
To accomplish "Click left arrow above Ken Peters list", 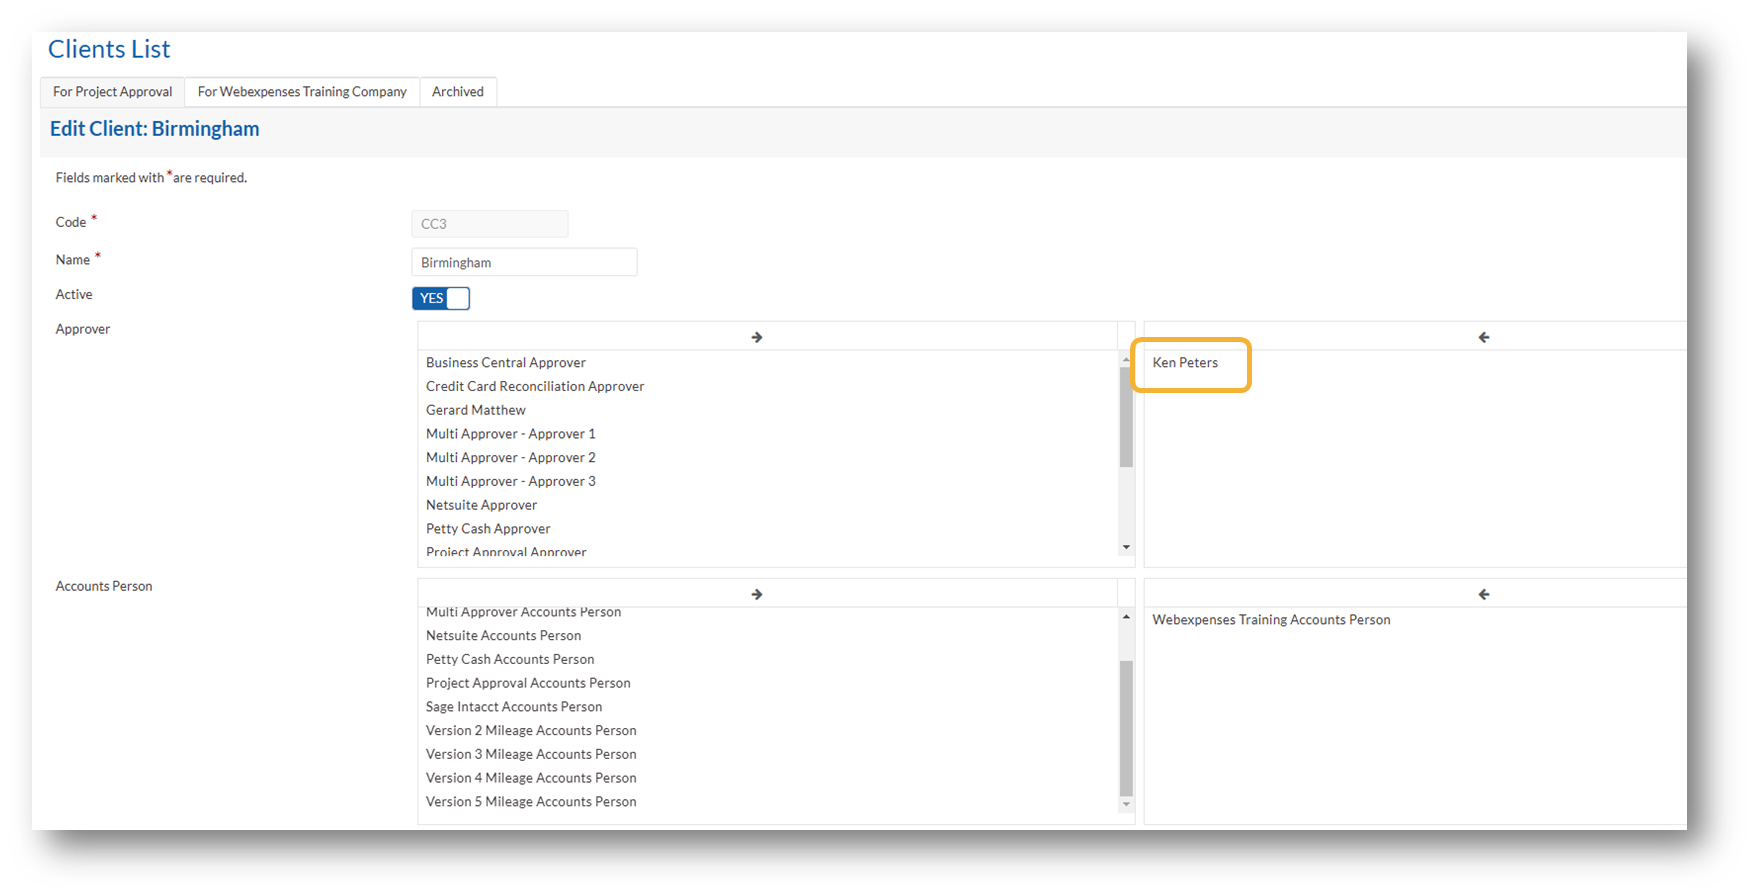I will tap(1483, 337).
